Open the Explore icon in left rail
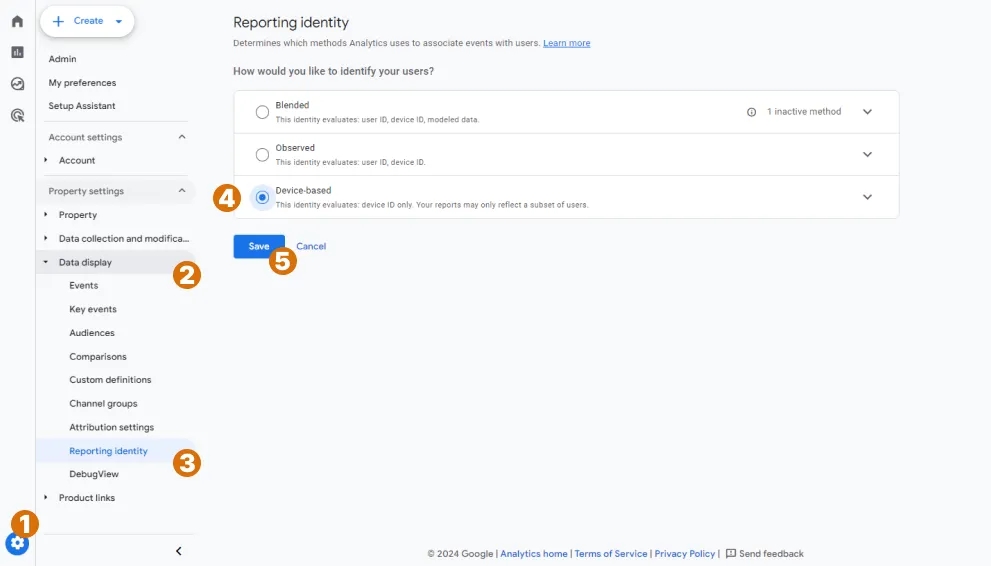 [18, 83]
